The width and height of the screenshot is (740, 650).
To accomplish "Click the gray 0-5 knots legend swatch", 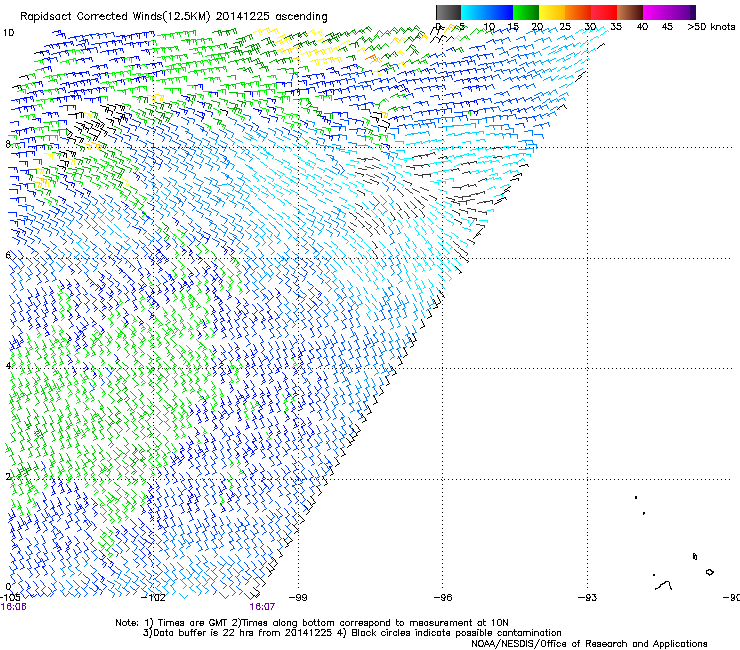I will click(x=448, y=12).
